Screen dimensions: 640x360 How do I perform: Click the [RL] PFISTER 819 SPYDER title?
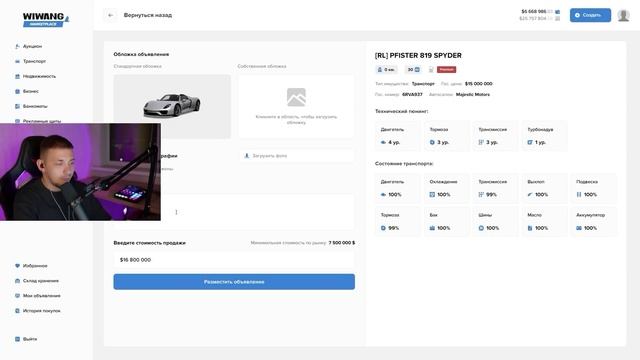(x=418, y=56)
